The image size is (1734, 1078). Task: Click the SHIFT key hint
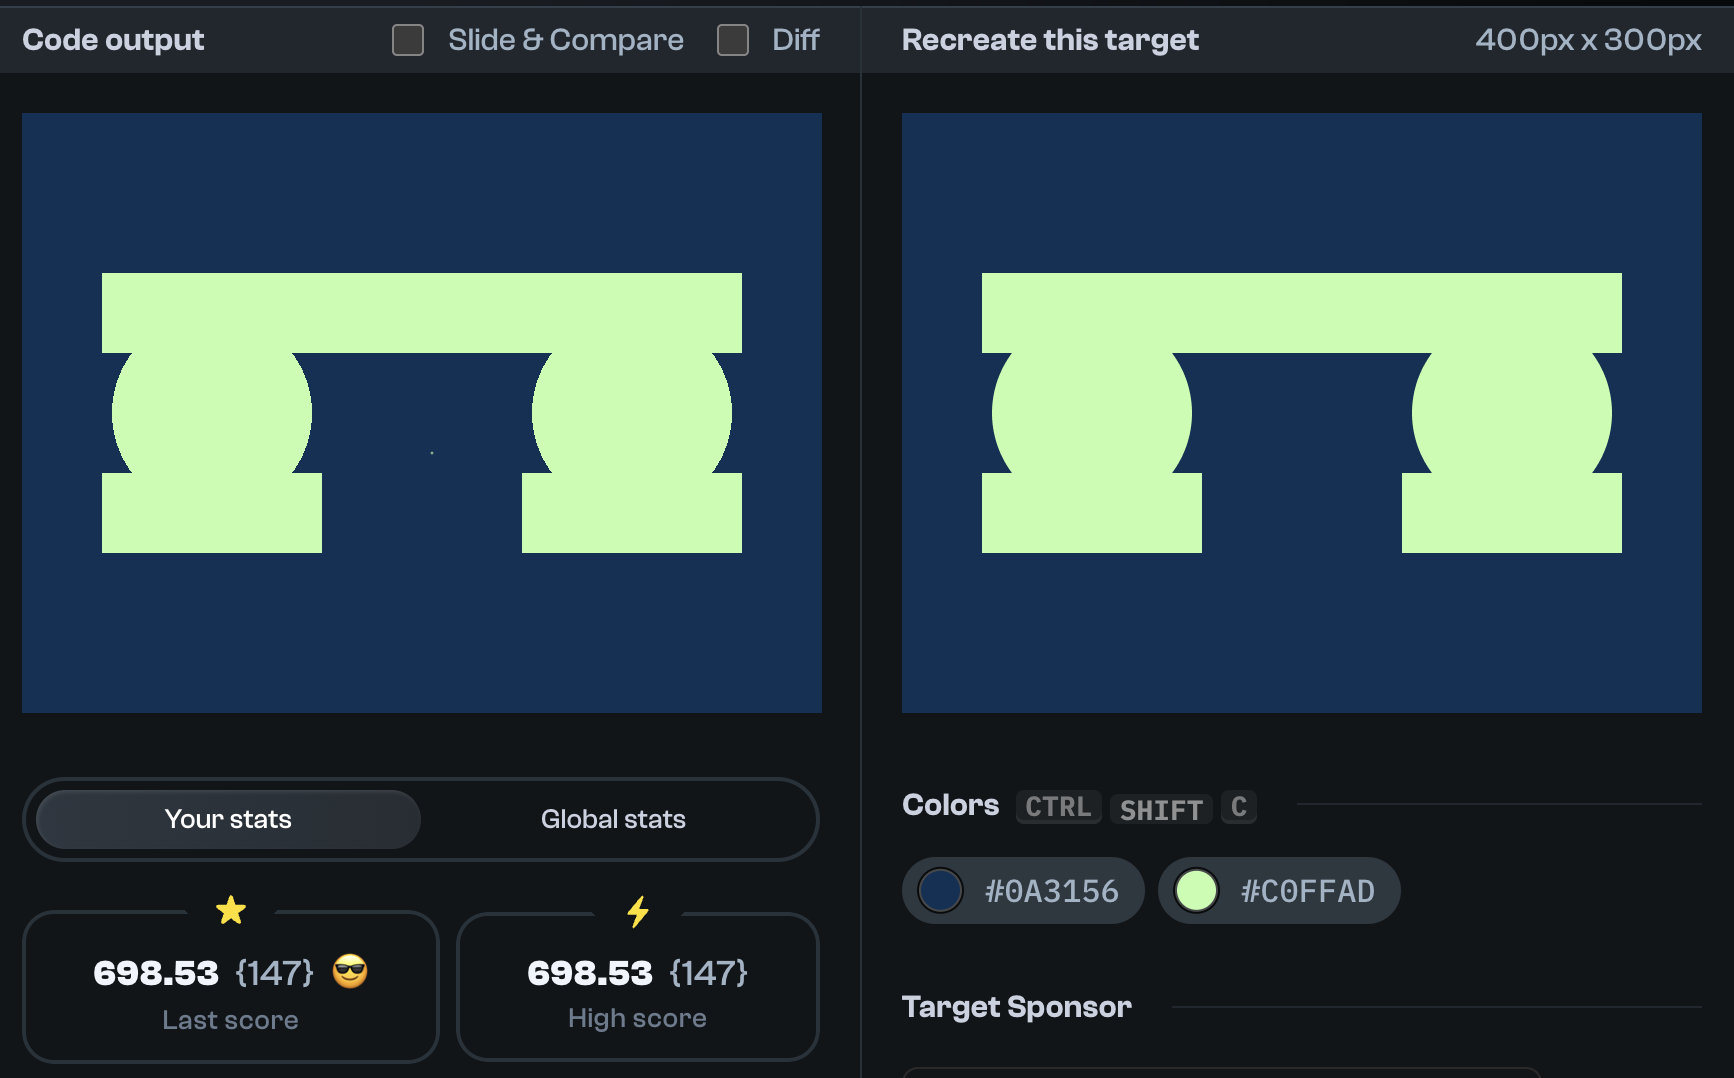tap(1161, 809)
